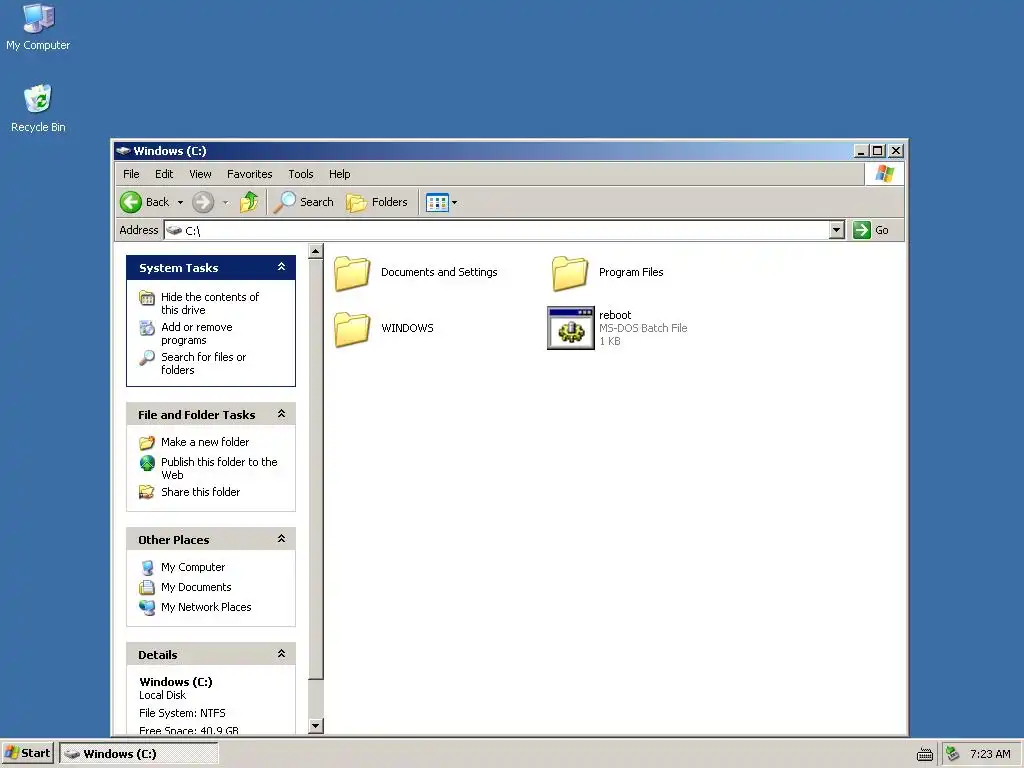Click the 'Local Disk' detail text
The height and width of the screenshot is (768, 1024).
(x=162, y=696)
